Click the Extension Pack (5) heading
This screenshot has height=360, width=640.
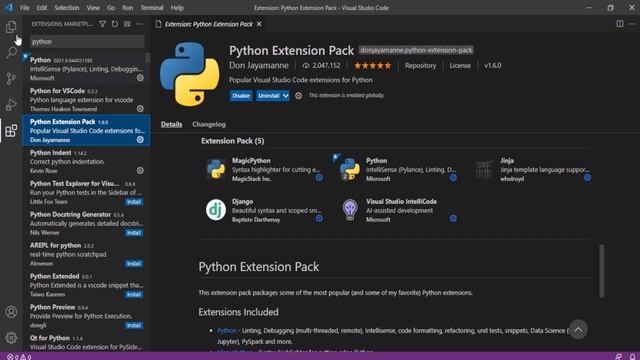(232, 141)
